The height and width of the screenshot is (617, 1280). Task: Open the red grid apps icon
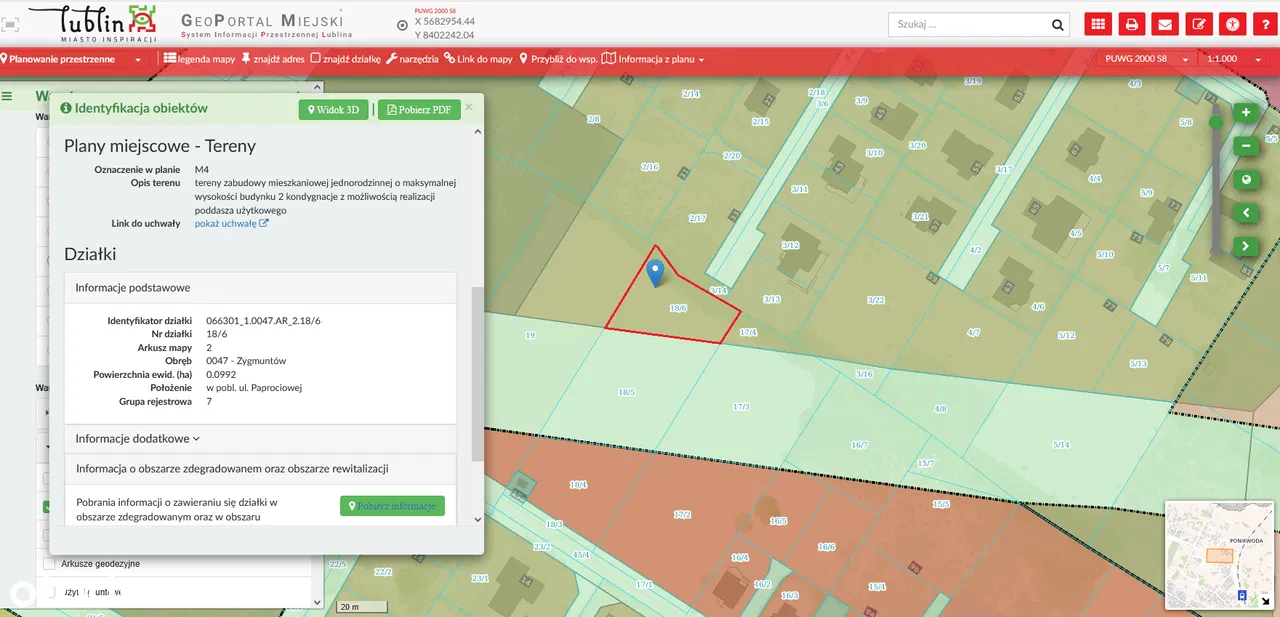(x=1098, y=25)
